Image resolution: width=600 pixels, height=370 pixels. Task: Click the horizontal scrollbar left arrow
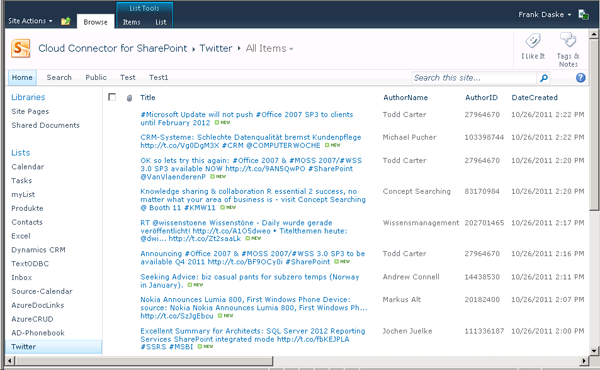pos(10,360)
